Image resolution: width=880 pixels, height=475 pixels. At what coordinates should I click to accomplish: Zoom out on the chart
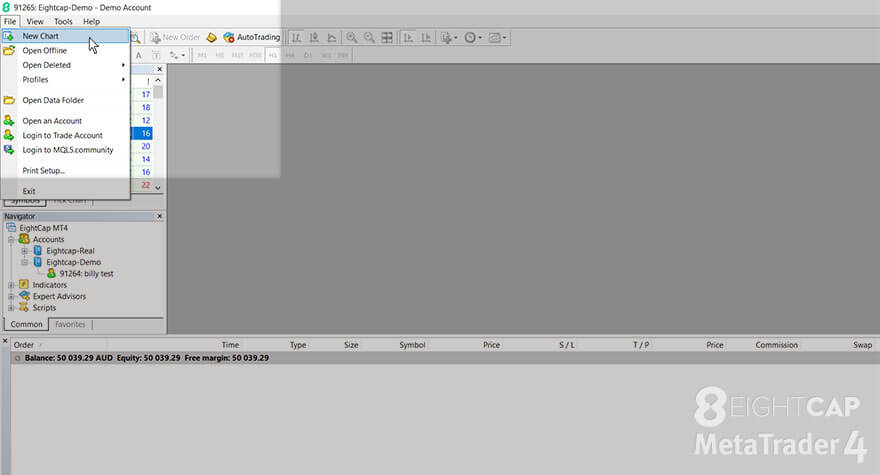(369, 38)
